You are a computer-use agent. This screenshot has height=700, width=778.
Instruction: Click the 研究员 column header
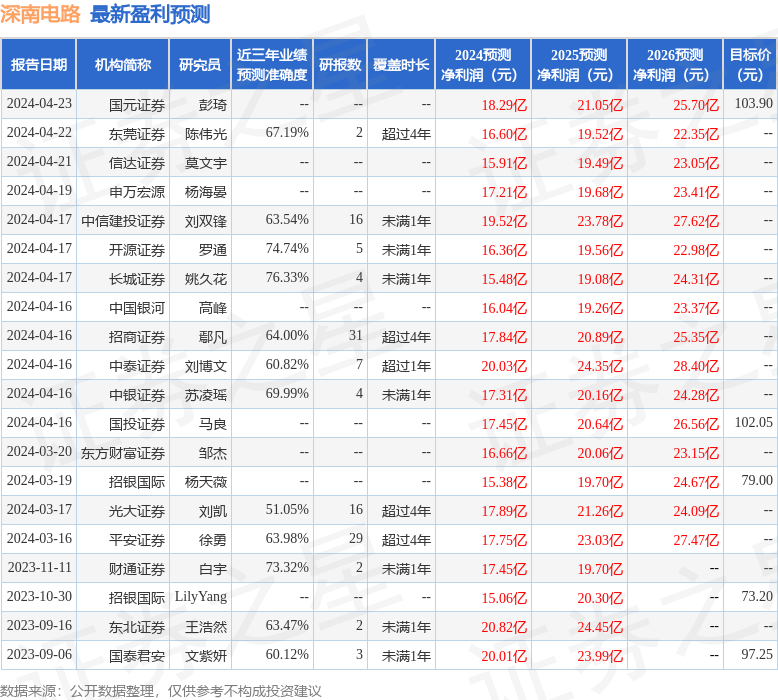199,65
